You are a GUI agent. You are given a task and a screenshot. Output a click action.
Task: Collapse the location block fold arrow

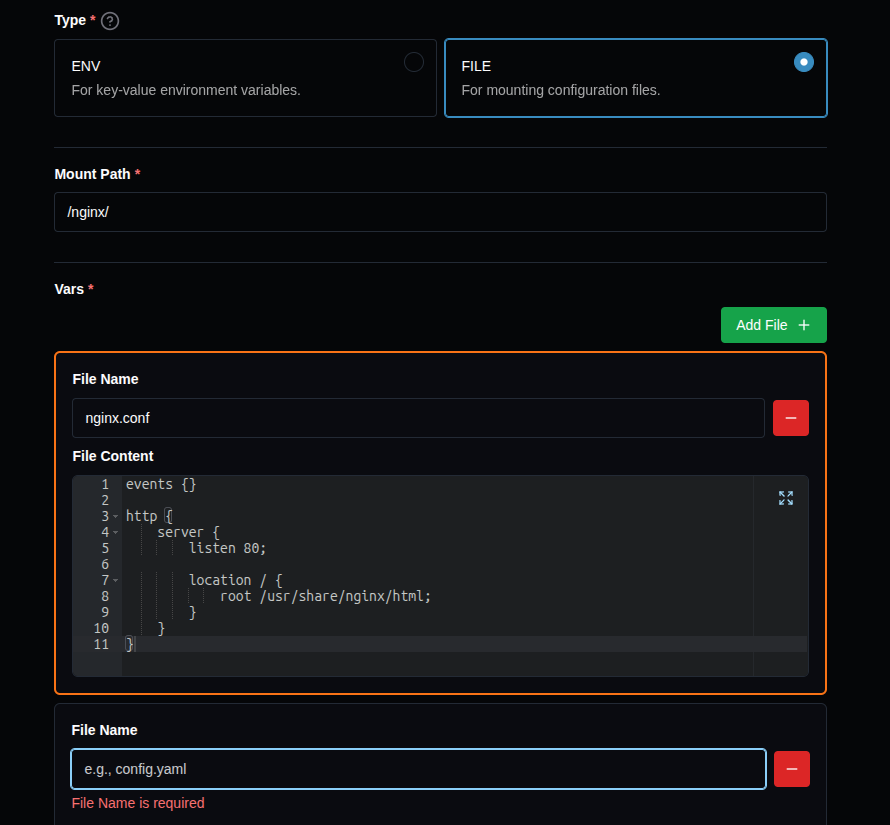pos(116,581)
